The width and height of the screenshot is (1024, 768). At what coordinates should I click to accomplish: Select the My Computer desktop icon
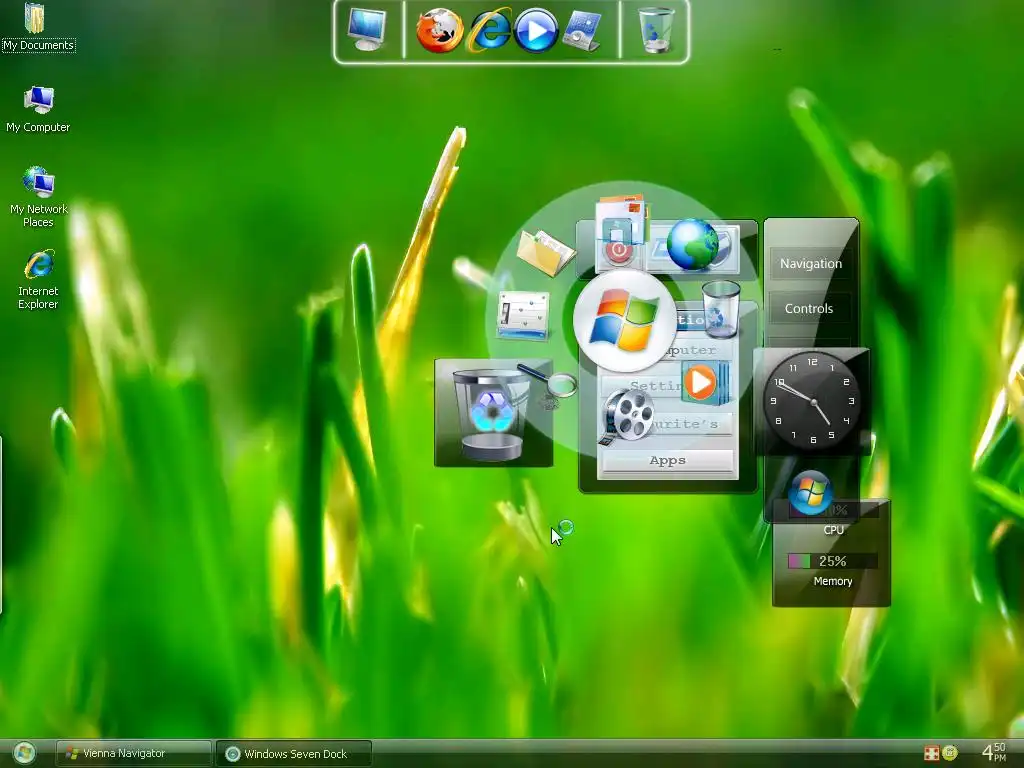click(38, 109)
